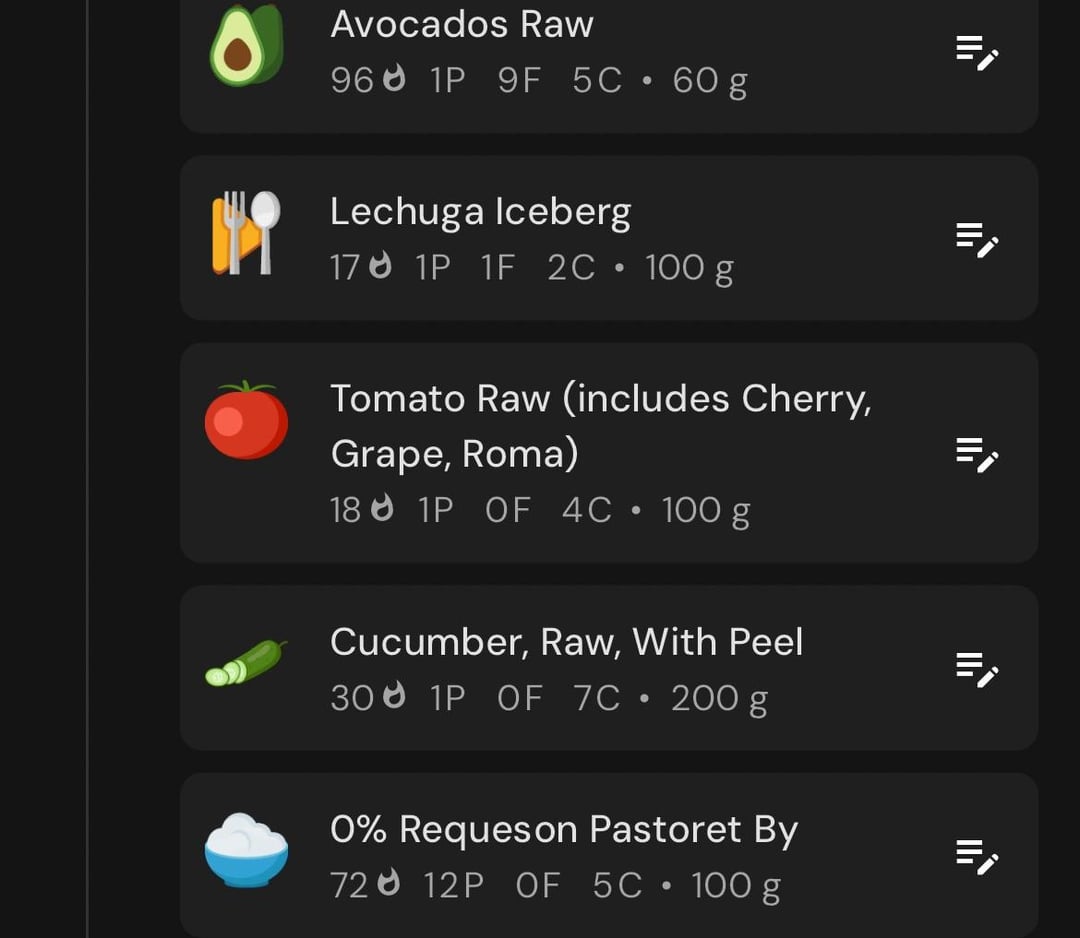
Task: Tap the edit icon for Lechuga Iceberg
Action: click(977, 240)
